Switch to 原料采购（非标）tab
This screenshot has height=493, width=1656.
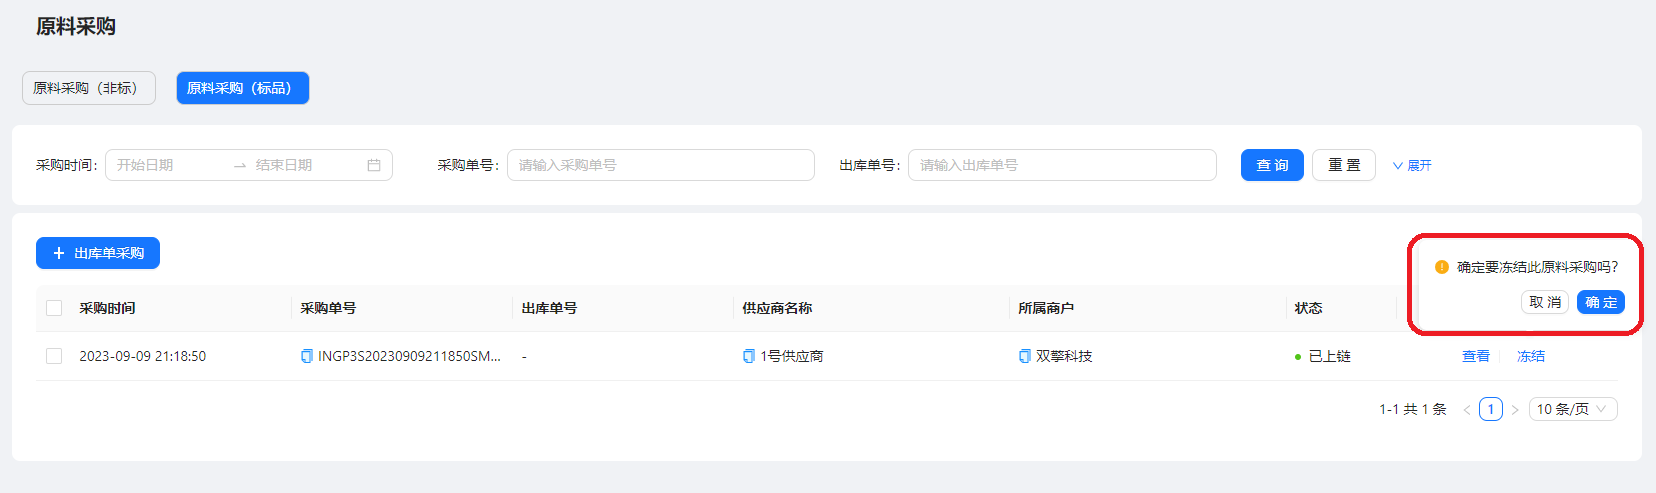[x=88, y=88]
